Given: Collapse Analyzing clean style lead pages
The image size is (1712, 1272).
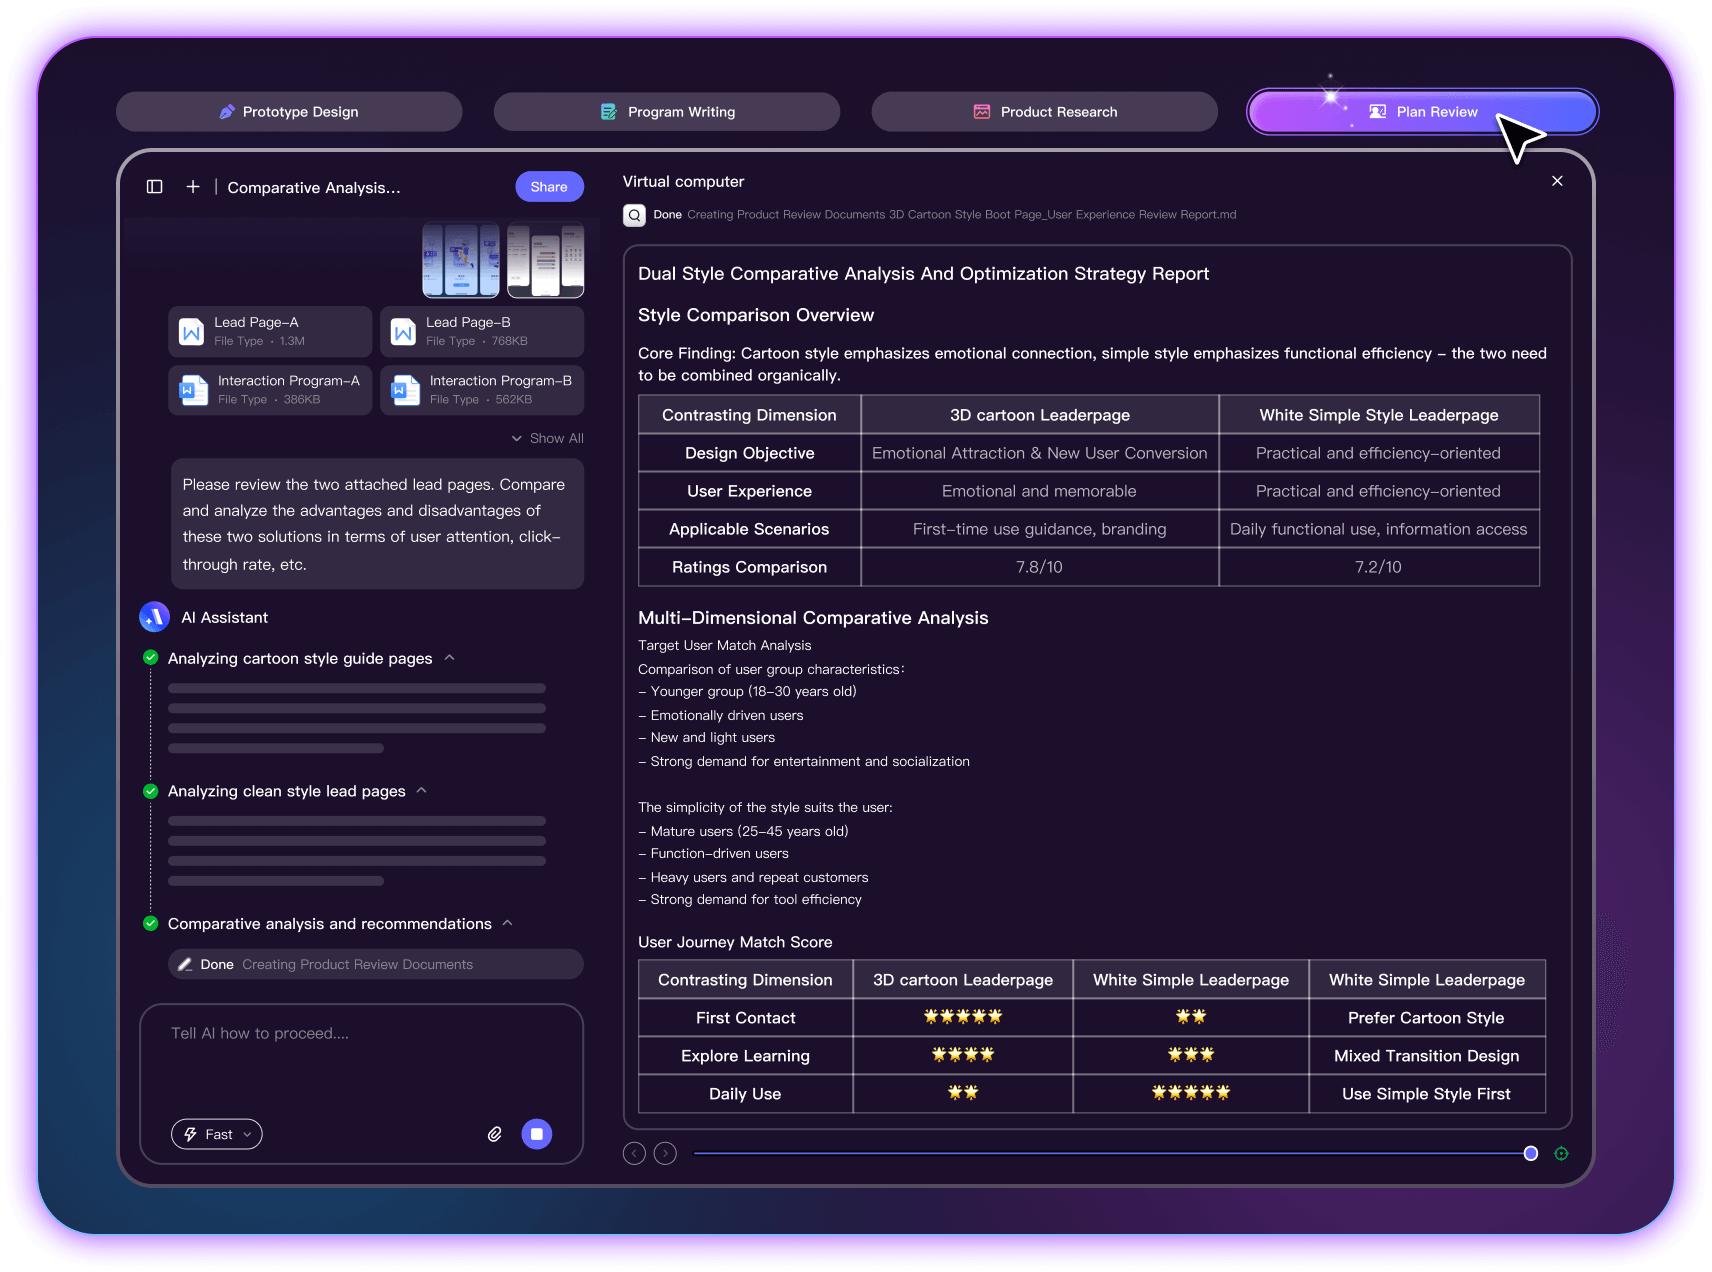Looking at the screenshot, I should point(422,791).
